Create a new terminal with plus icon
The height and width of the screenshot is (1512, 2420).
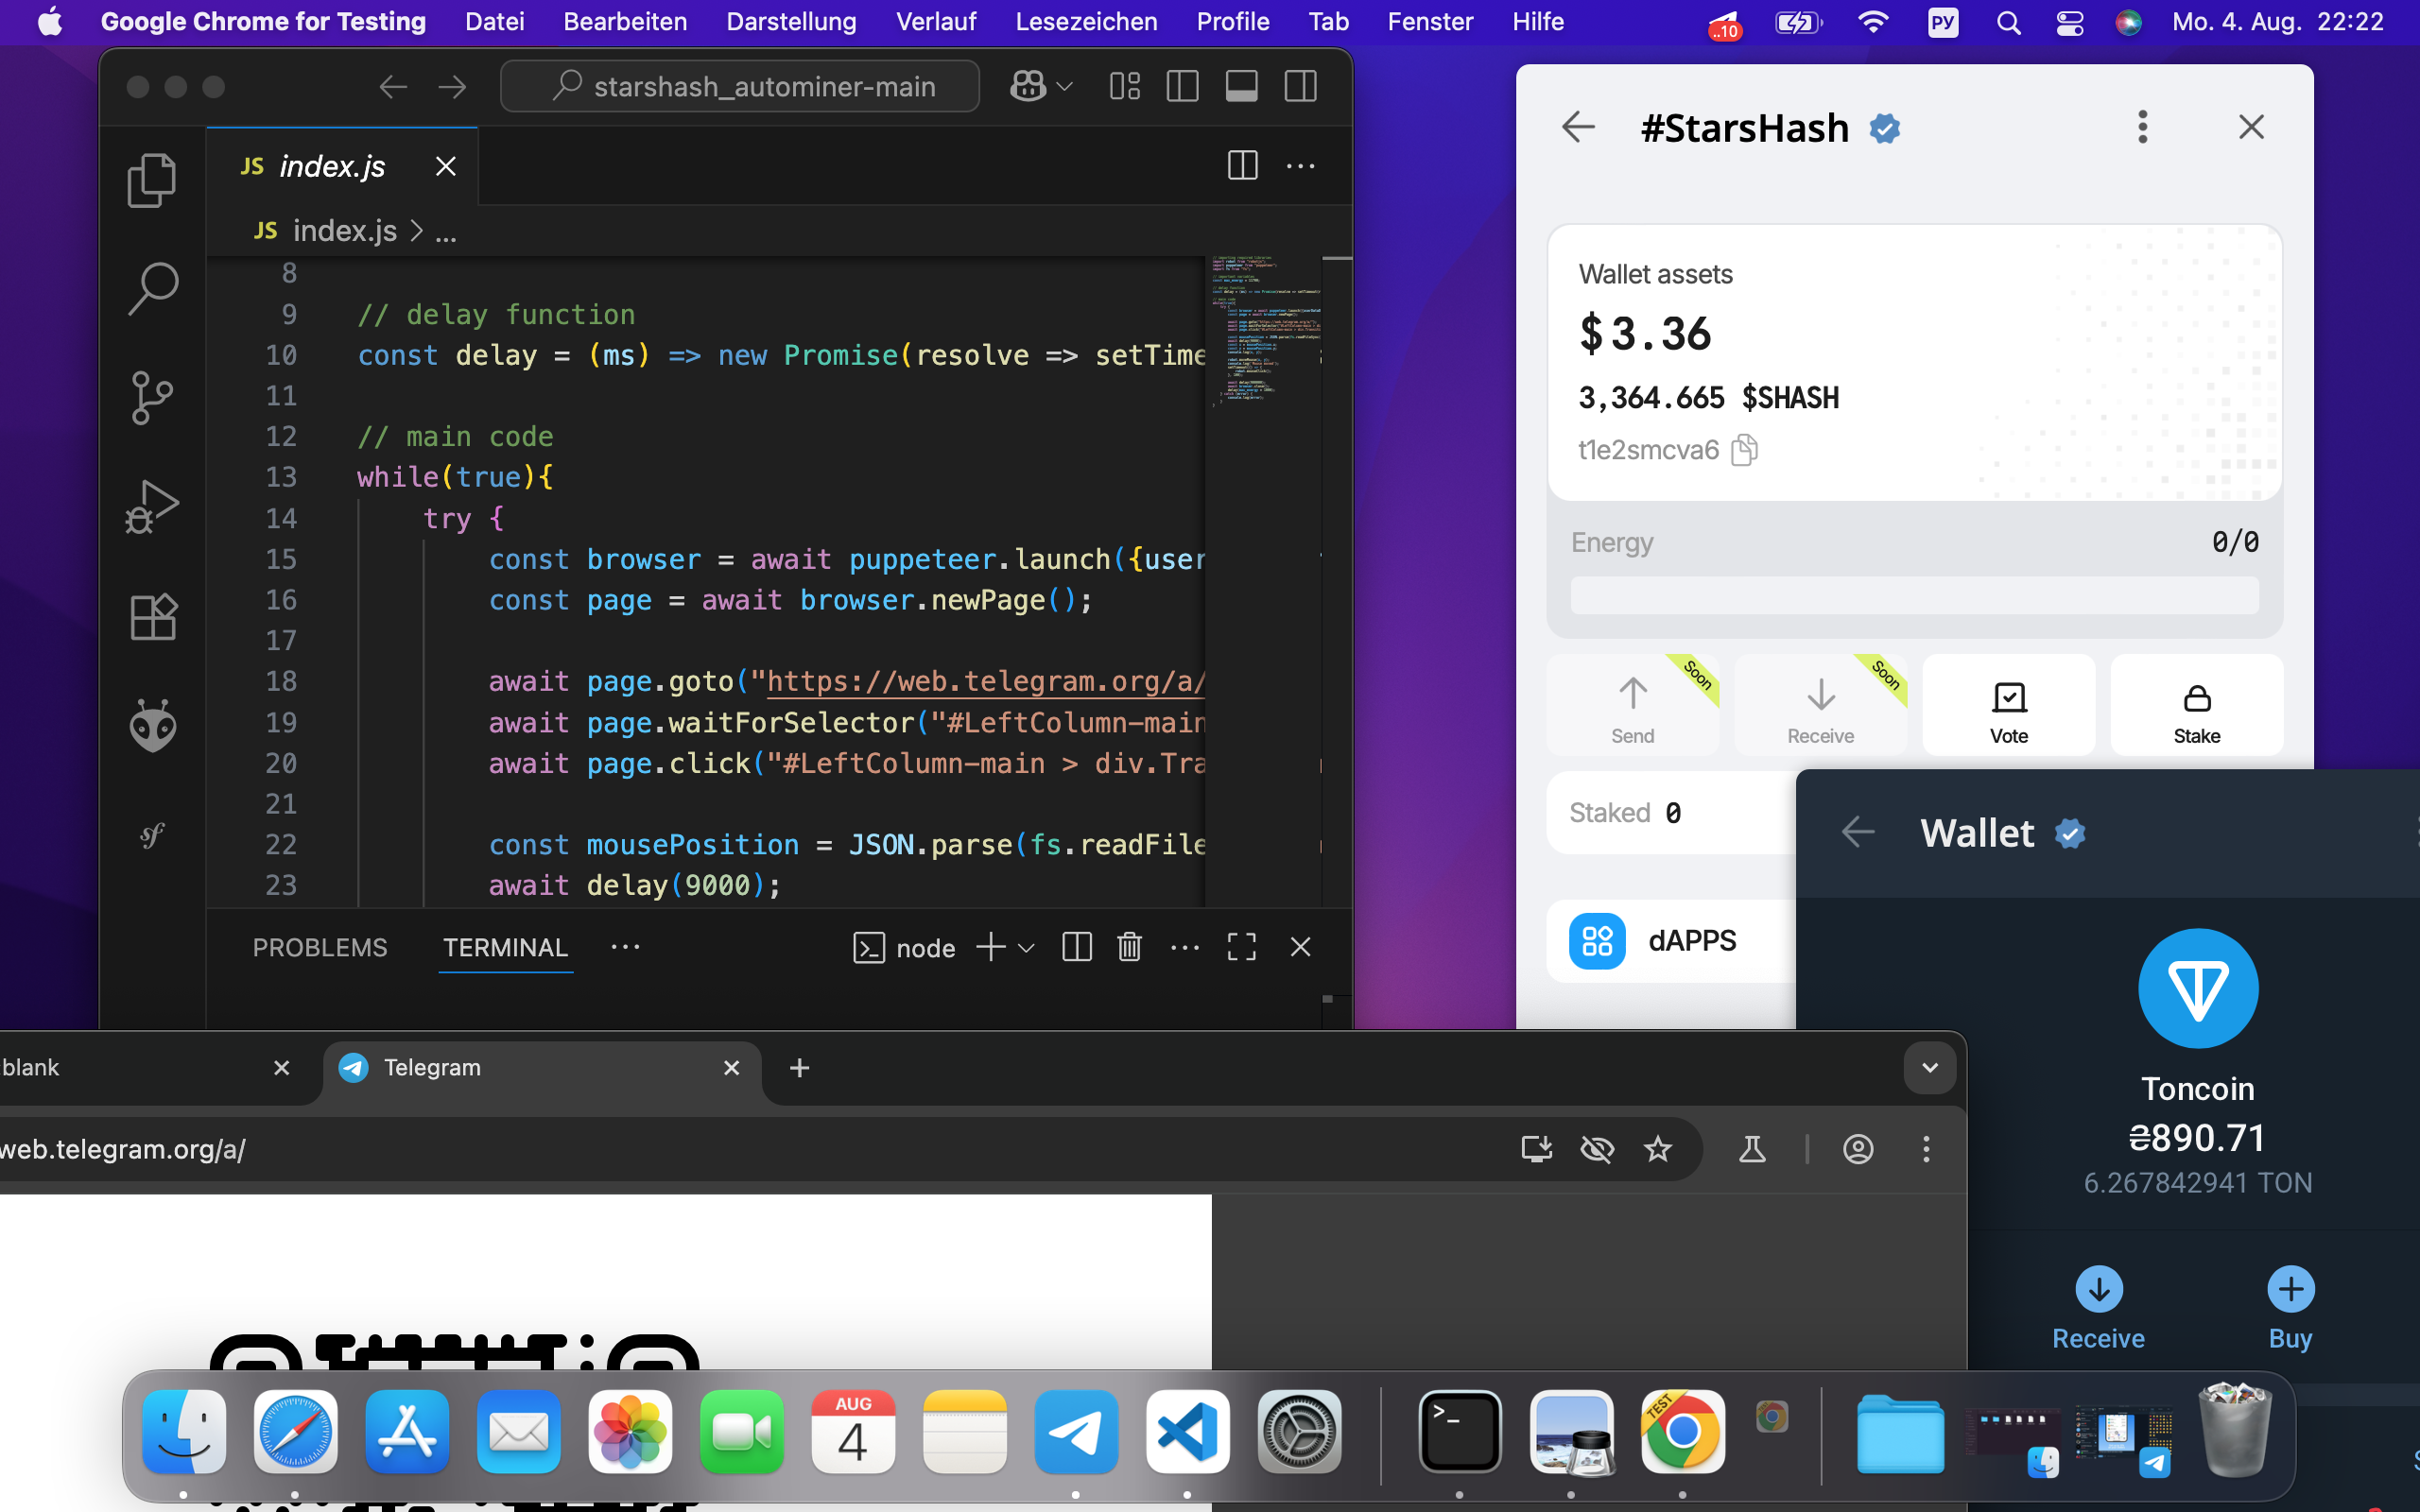(990, 946)
